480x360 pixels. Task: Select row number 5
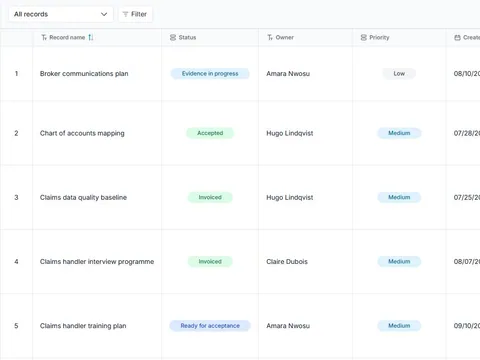click(x=16, y=326)
